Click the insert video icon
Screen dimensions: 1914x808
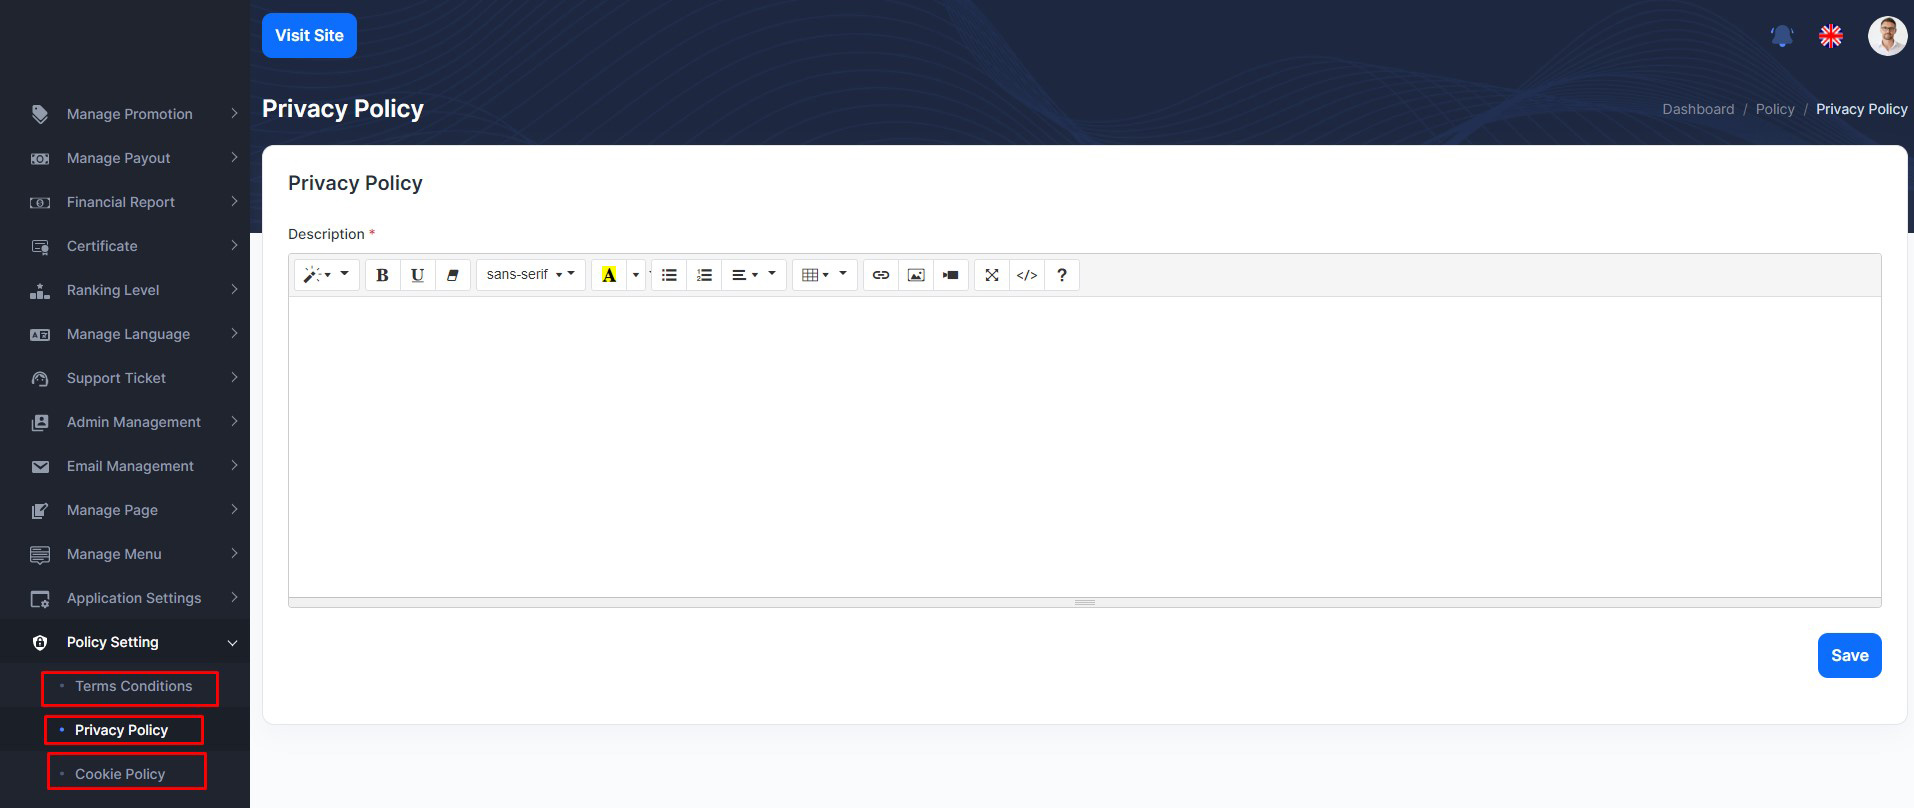pyautogui.click(x=950, y=275)
